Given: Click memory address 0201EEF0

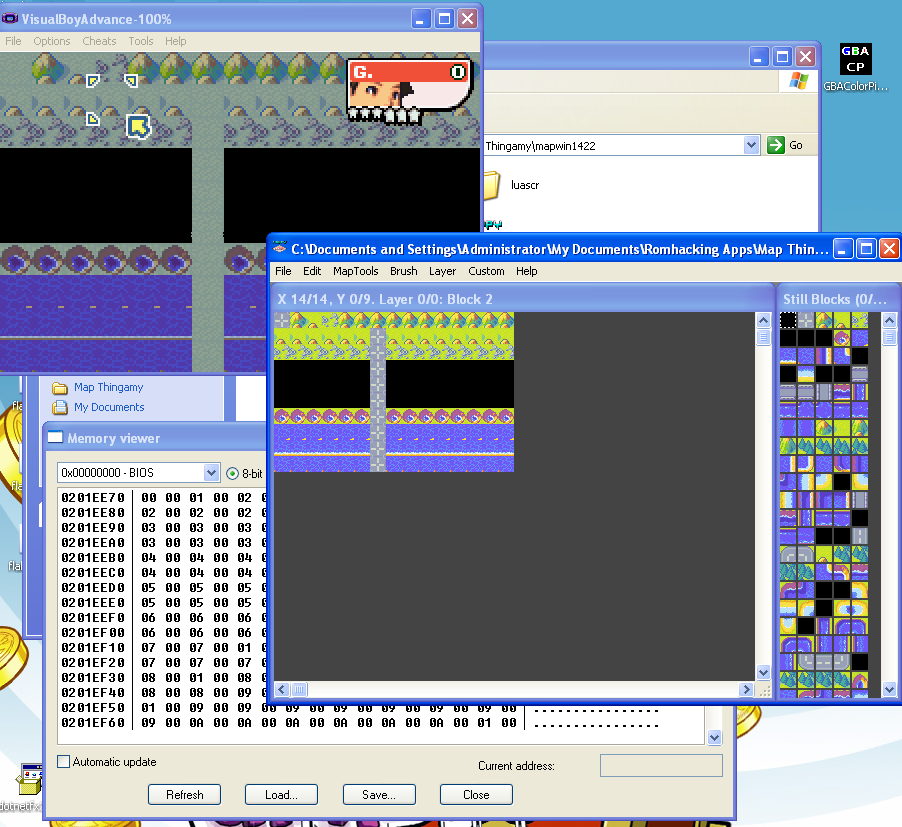Looking at the screenshot, I should 93,618.
